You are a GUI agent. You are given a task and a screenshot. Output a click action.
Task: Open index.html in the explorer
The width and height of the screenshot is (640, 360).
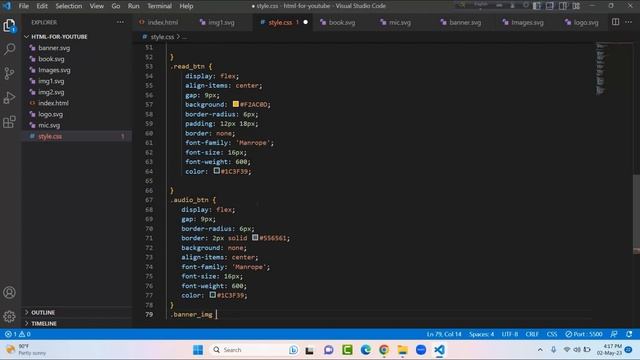coord(53,103)
